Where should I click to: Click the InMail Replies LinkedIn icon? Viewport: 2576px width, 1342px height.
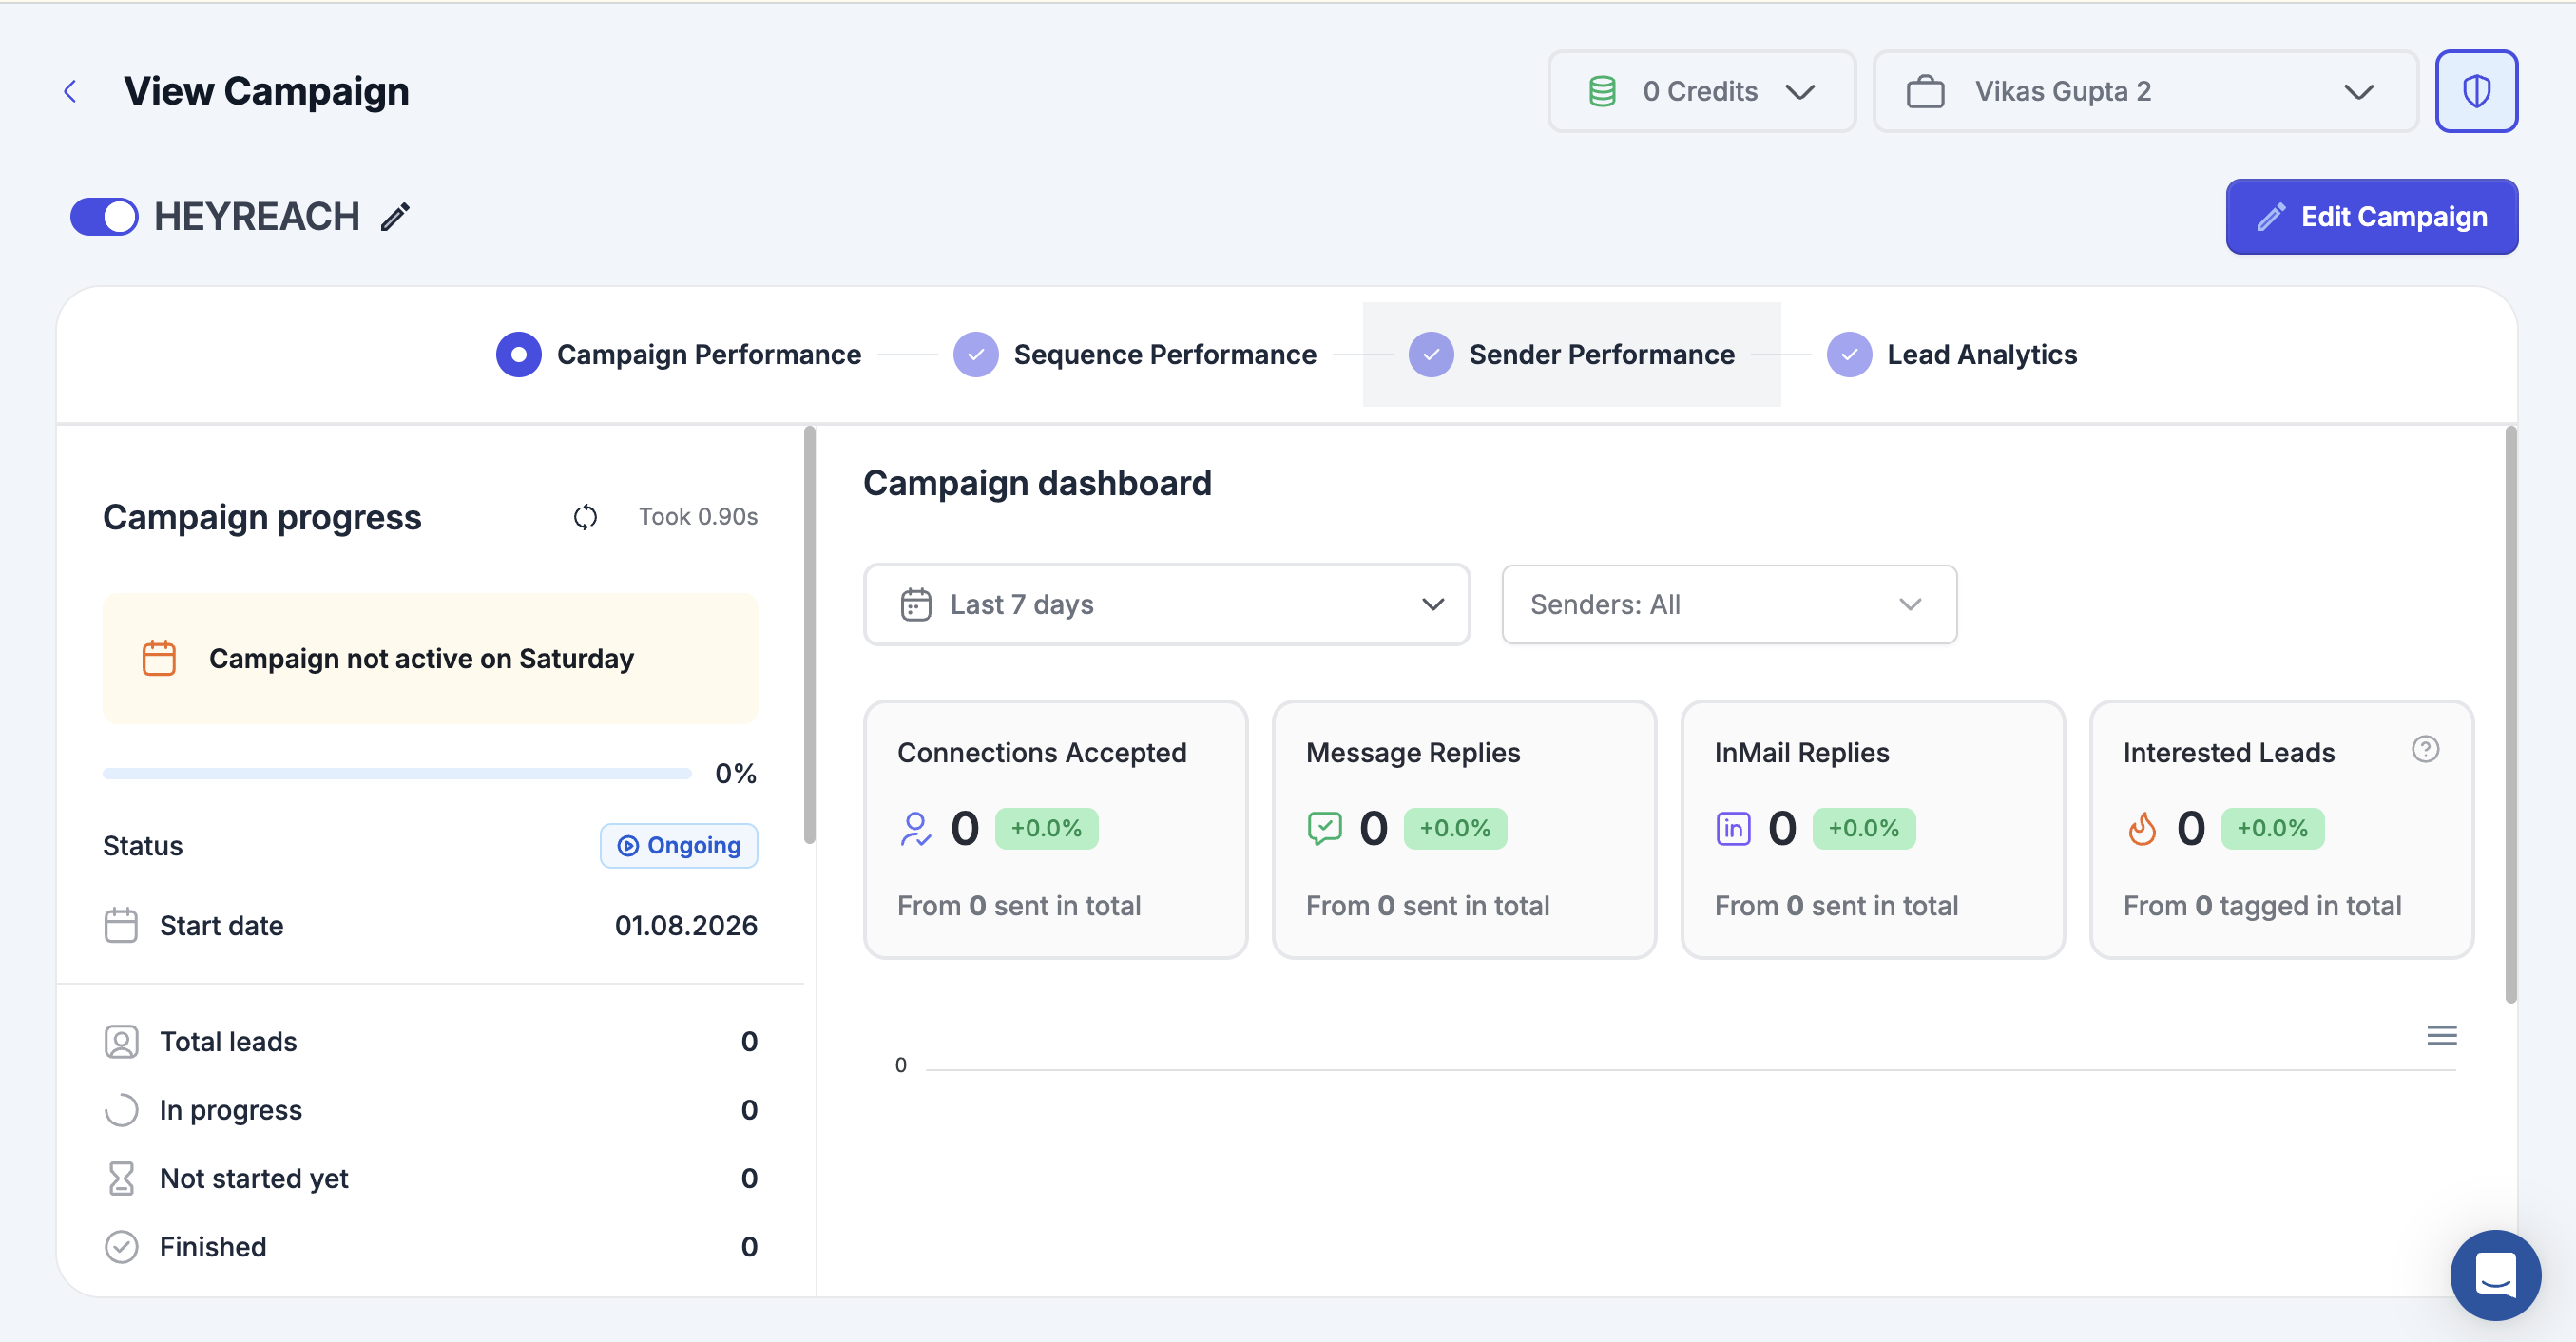pos(1733,829)
